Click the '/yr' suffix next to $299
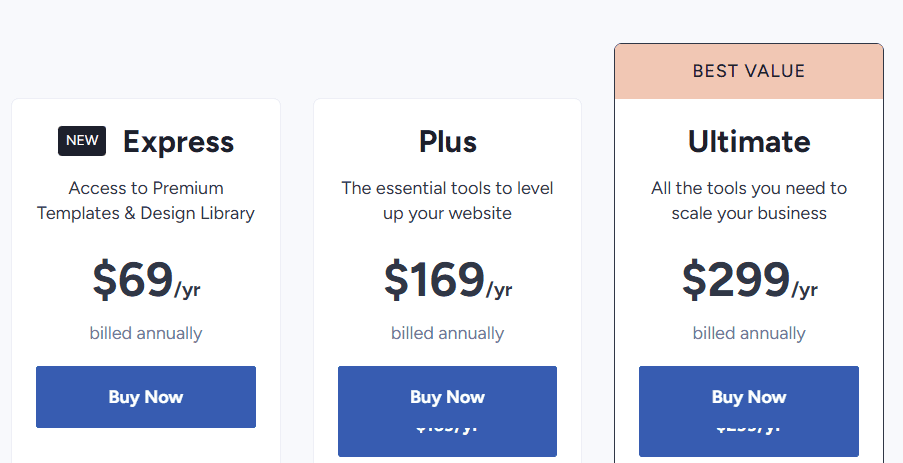 tap(805, 289)
